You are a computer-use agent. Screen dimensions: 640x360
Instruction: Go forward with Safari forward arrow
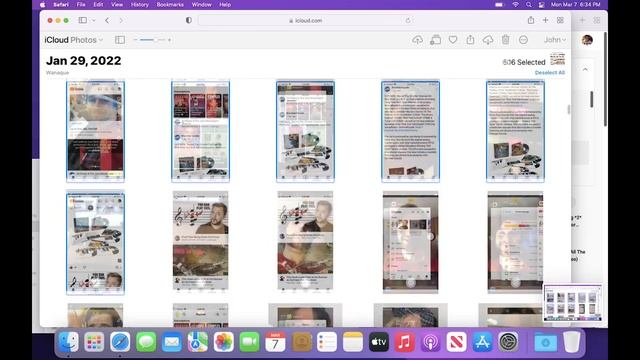[121, 20]
